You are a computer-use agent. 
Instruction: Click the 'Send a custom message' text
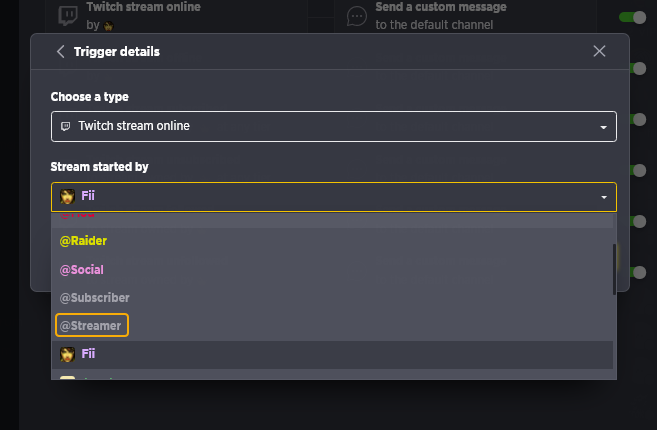(x=441, y=7)
